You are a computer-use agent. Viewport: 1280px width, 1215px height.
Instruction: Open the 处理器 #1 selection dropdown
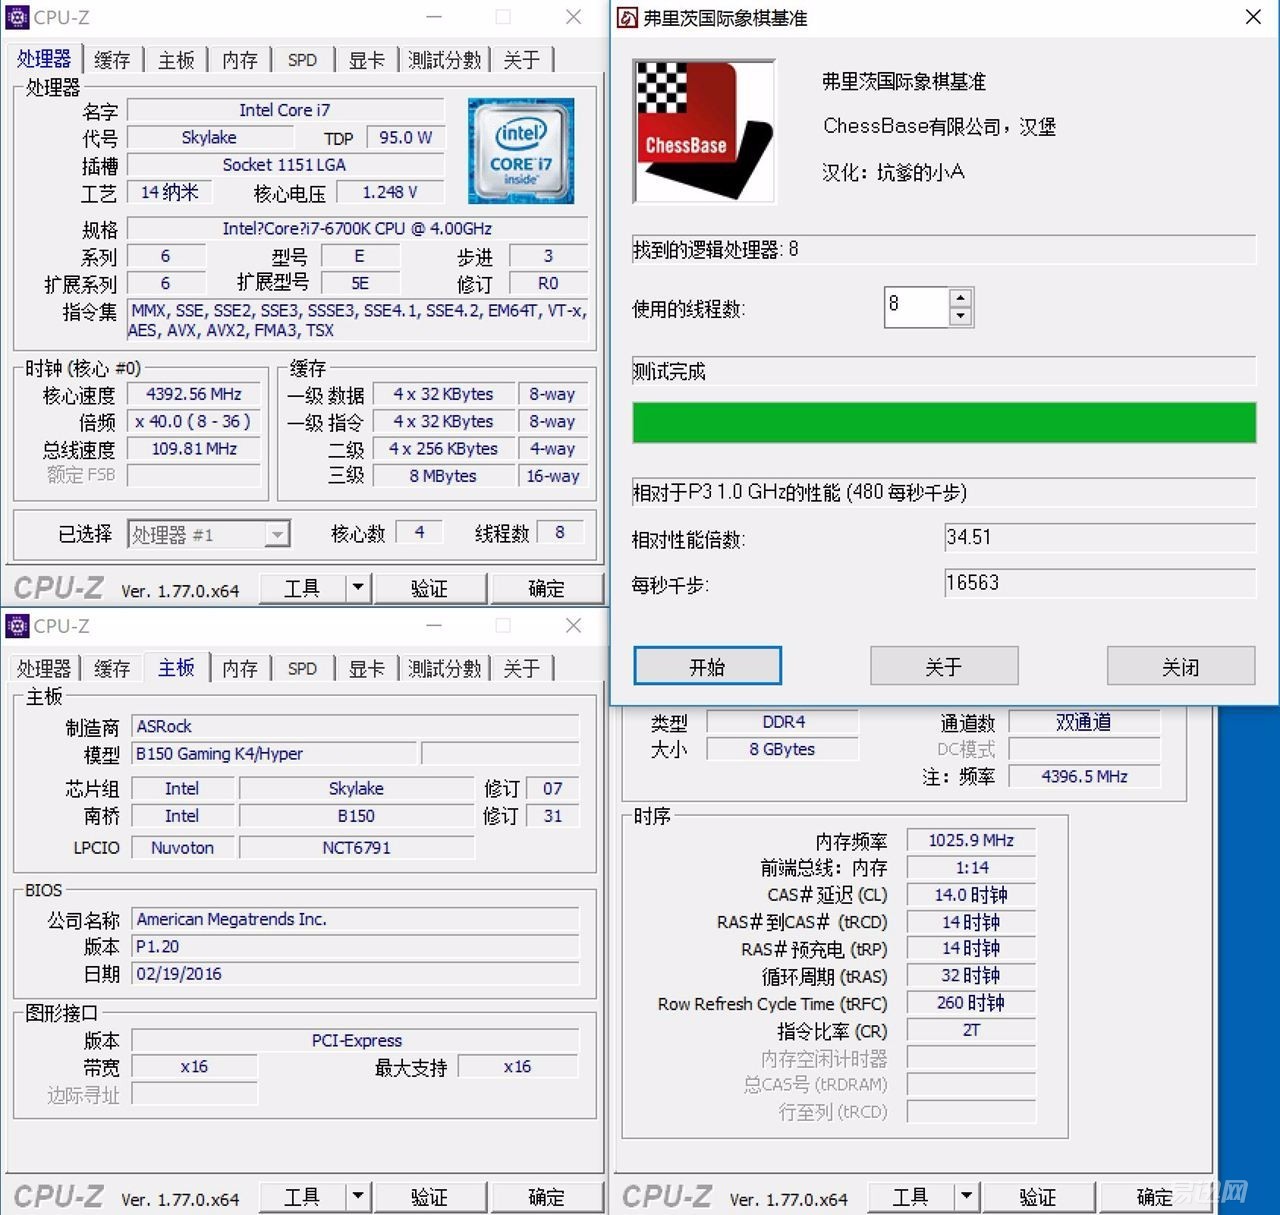tap(277, 535)
